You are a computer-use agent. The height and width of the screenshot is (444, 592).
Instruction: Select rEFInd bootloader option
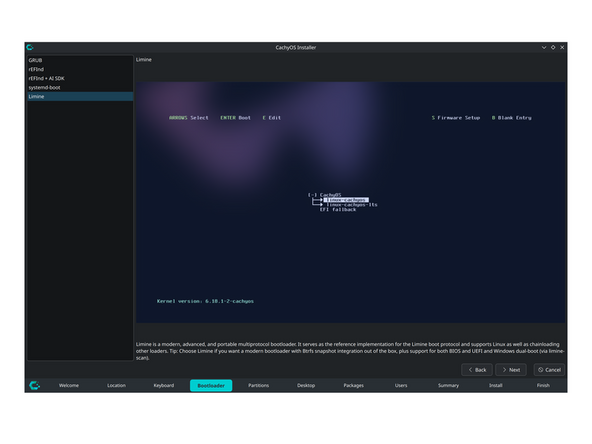point(80,69)
